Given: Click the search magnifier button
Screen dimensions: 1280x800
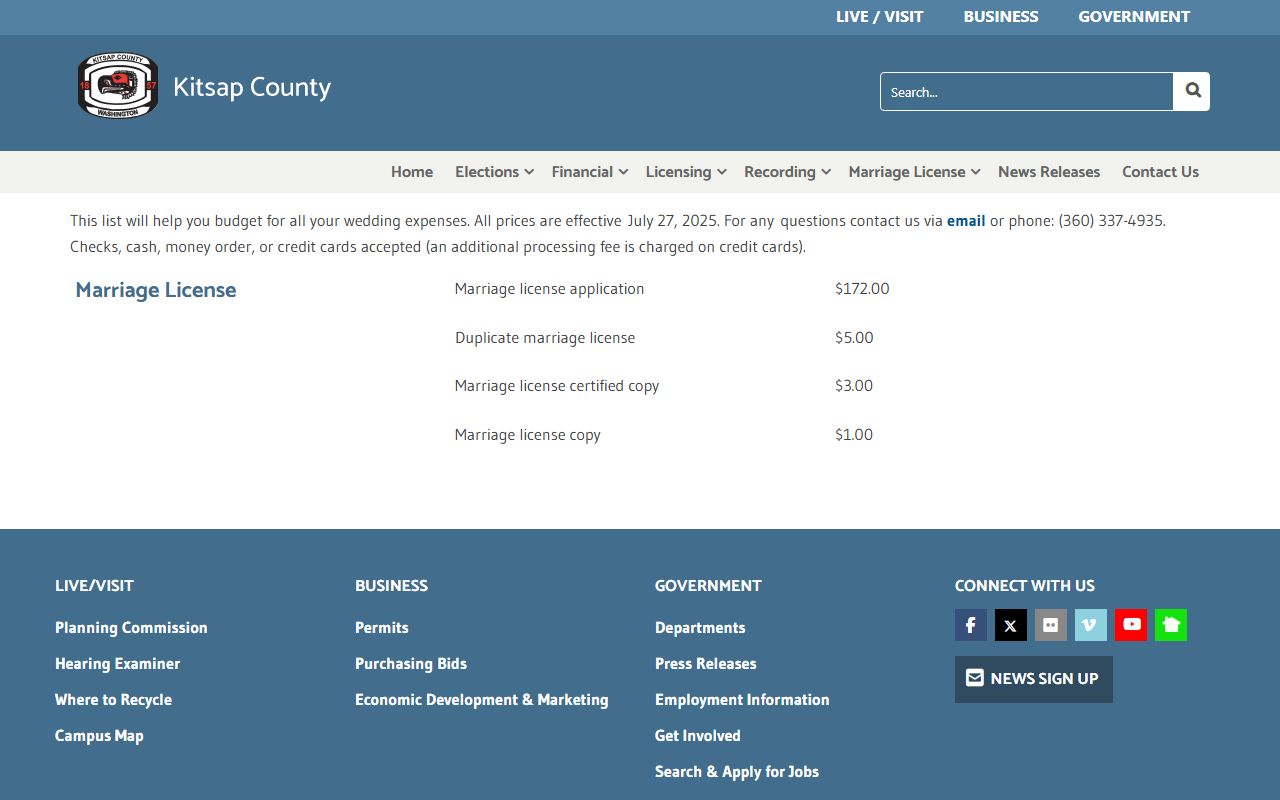Looking at the screenshot, I should [1192, 91].
